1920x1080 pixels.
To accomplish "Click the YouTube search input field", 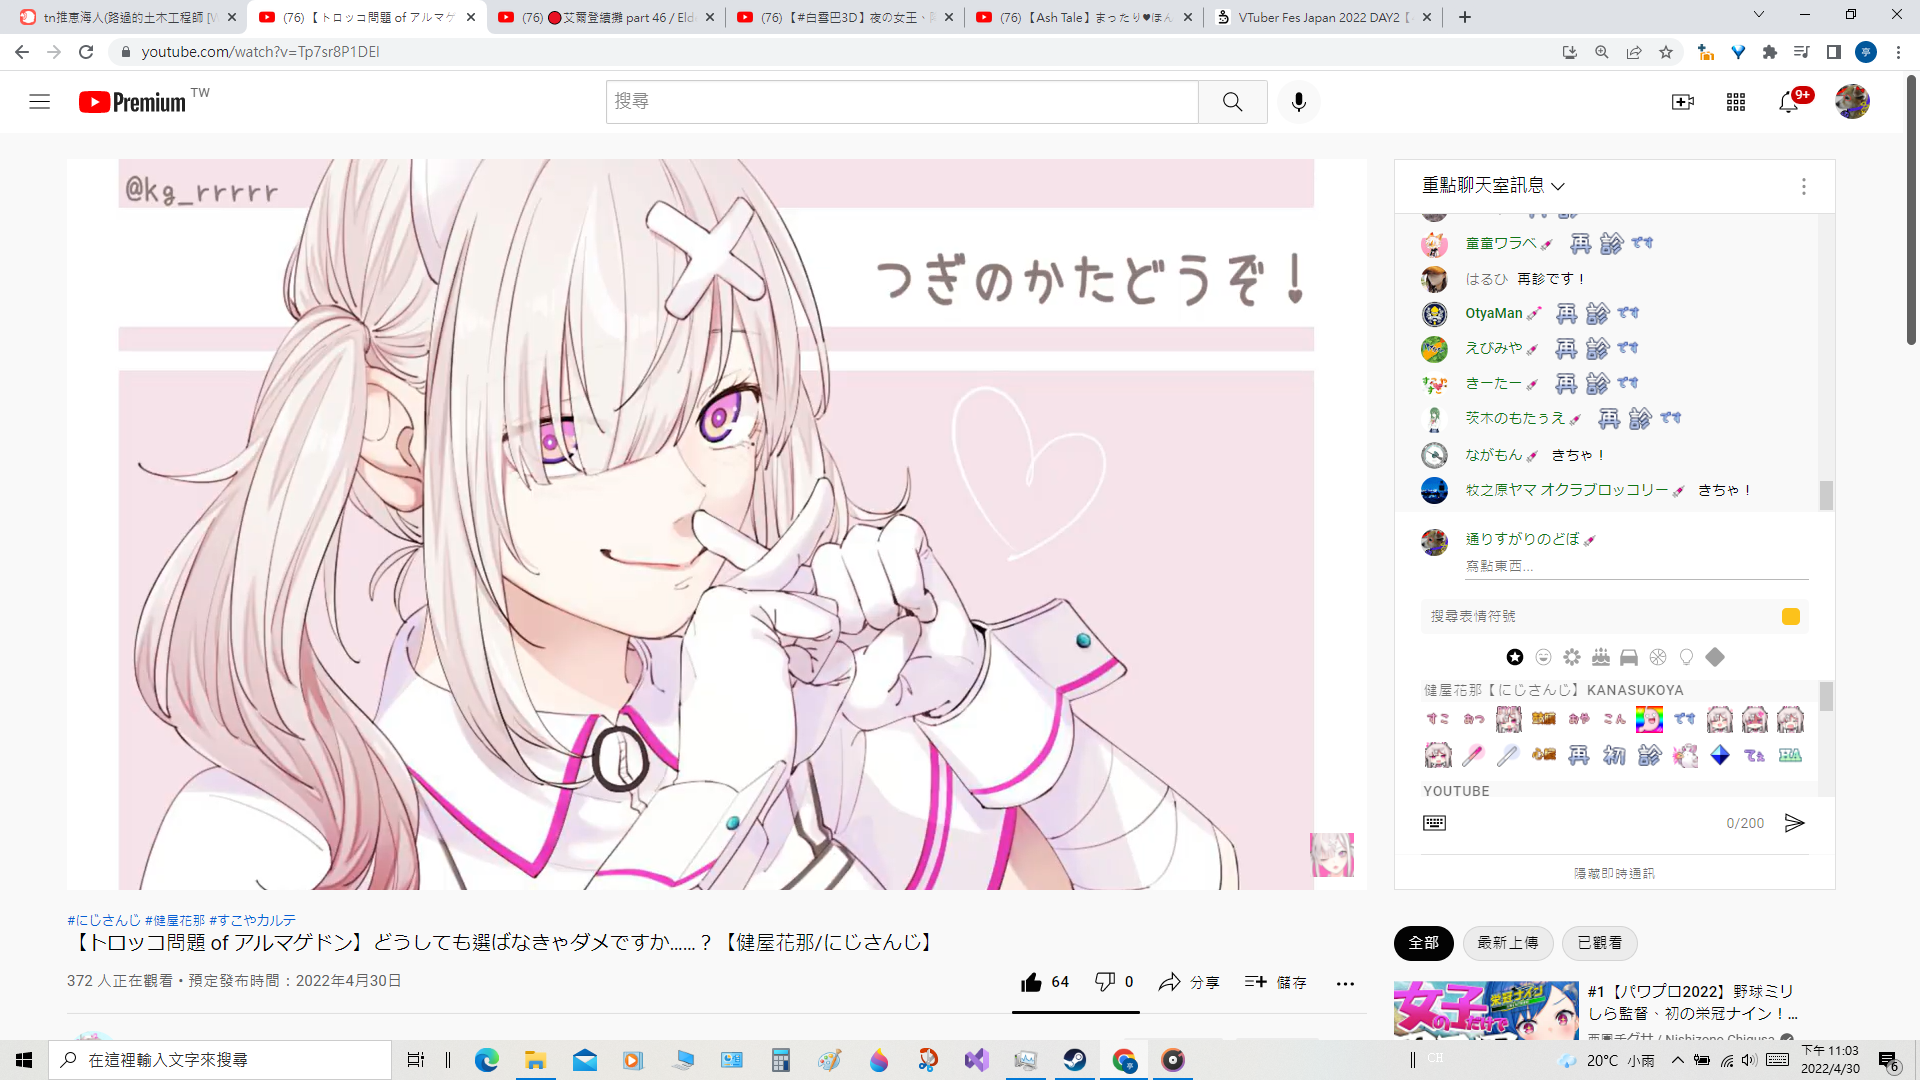I will coord(901,102).
